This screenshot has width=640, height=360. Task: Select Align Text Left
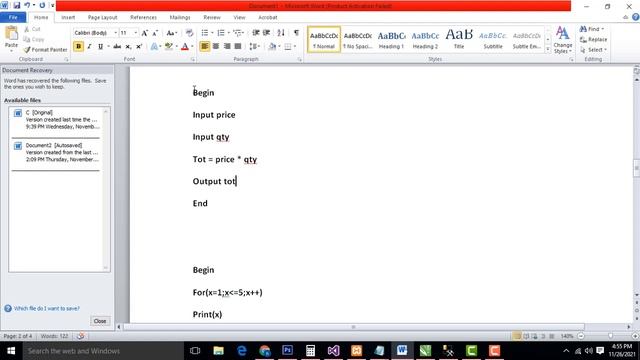pyautogui.click(x=205, y=47)
